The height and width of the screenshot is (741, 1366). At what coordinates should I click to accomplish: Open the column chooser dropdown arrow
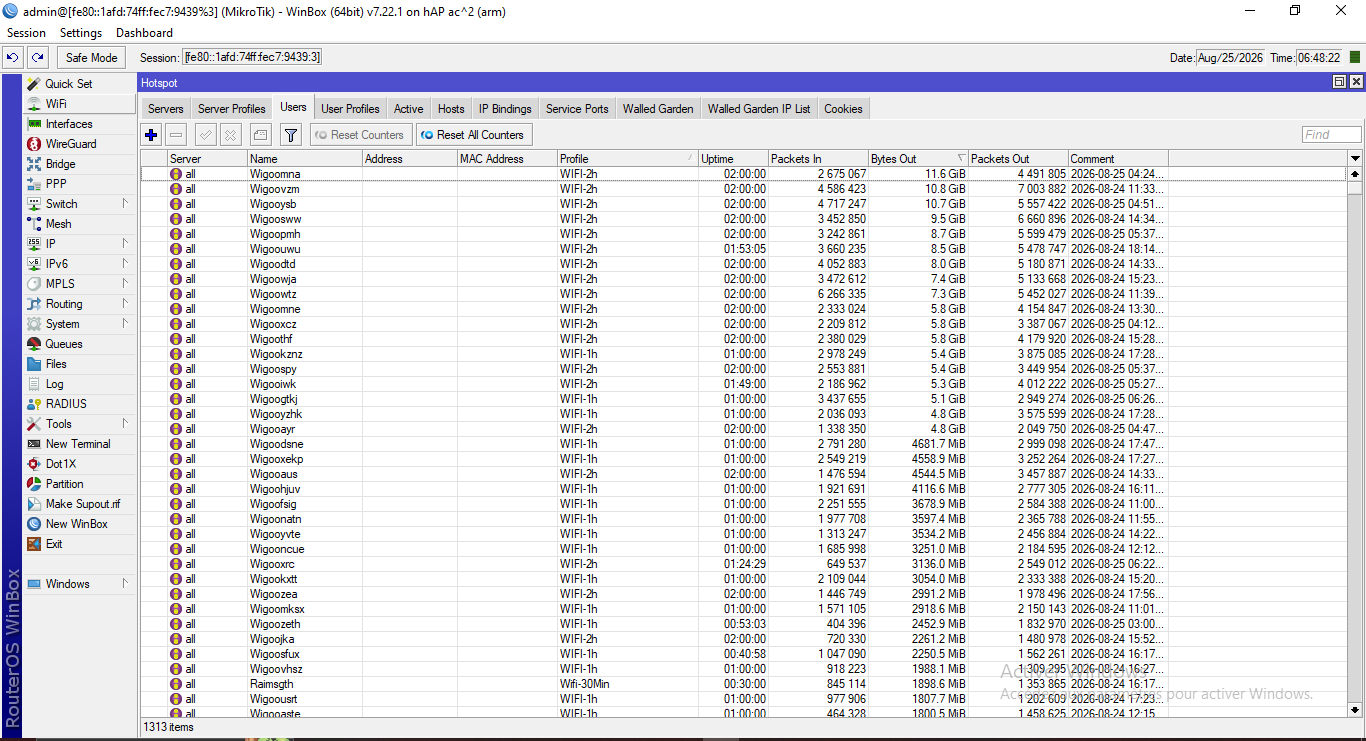[1355, 159]
